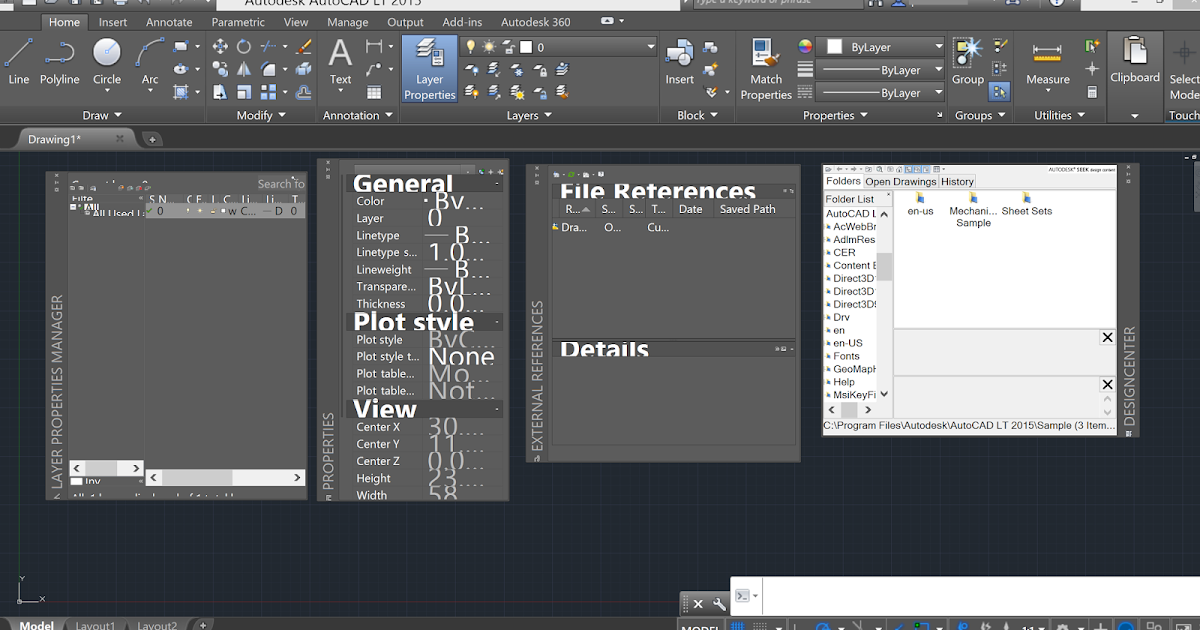Image resolution: width=1200 pixels, height=630 pixels.
Task: Click the ByLayer color swatch
Action: pos(833,47)
